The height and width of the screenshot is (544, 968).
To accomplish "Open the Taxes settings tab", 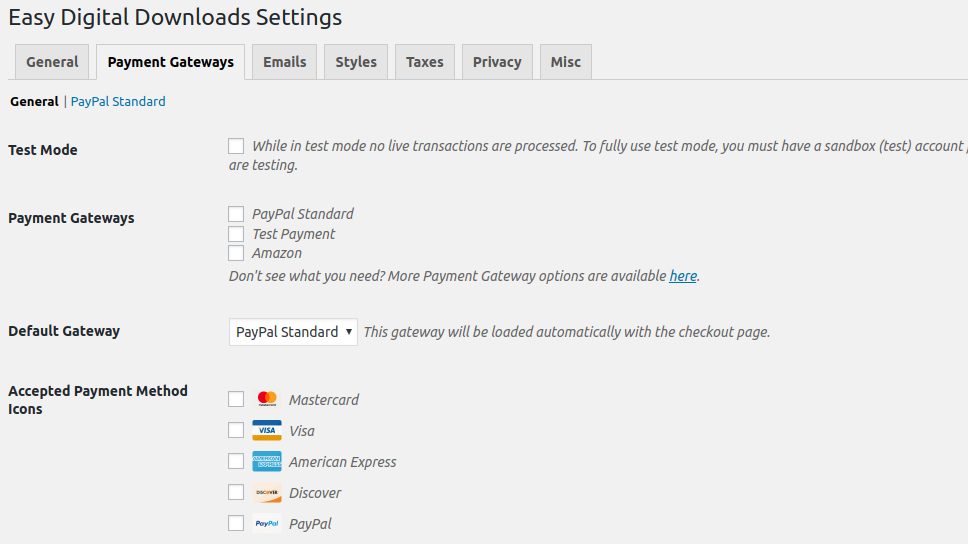I will (425, 62).
